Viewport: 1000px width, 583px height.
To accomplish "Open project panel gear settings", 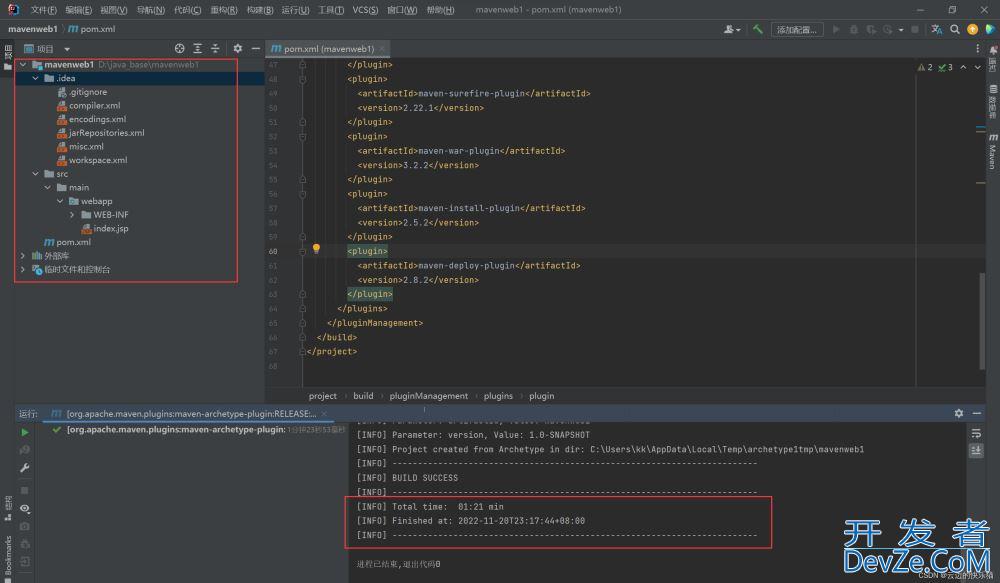I will tap(238, 48).
